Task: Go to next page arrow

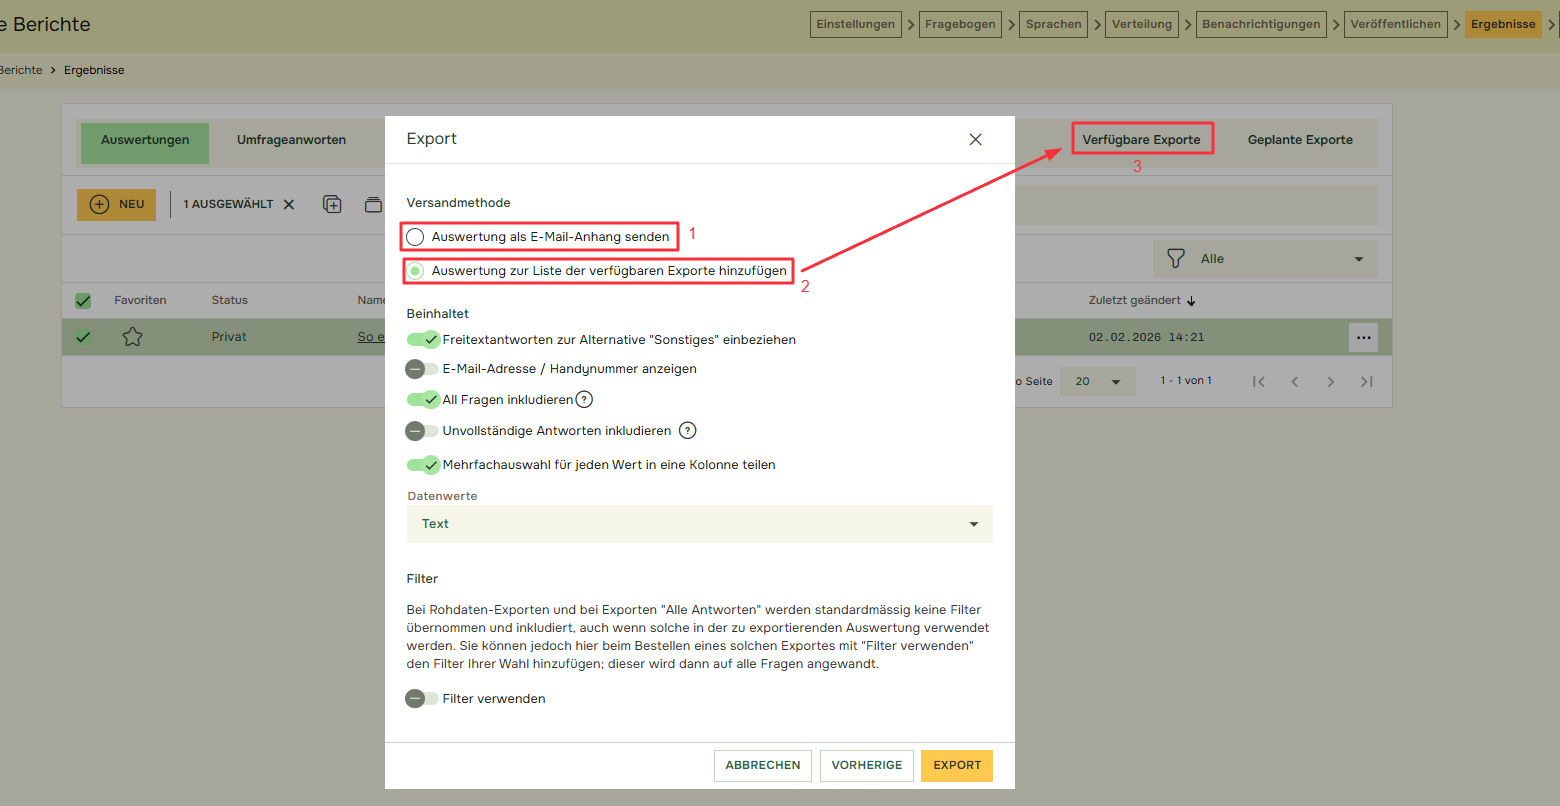Action: pos(1330,381)
